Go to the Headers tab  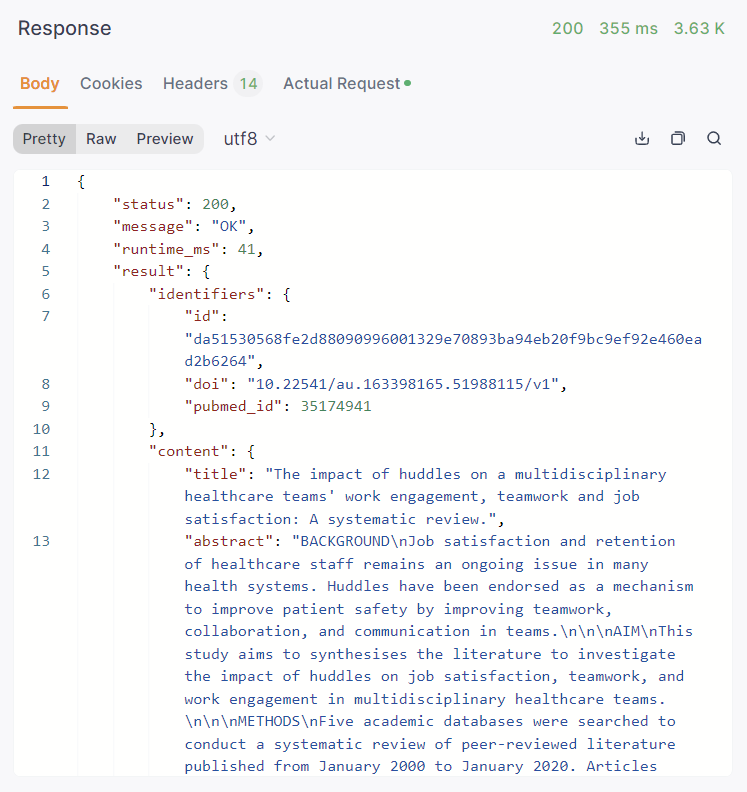(x=195, y=84)
